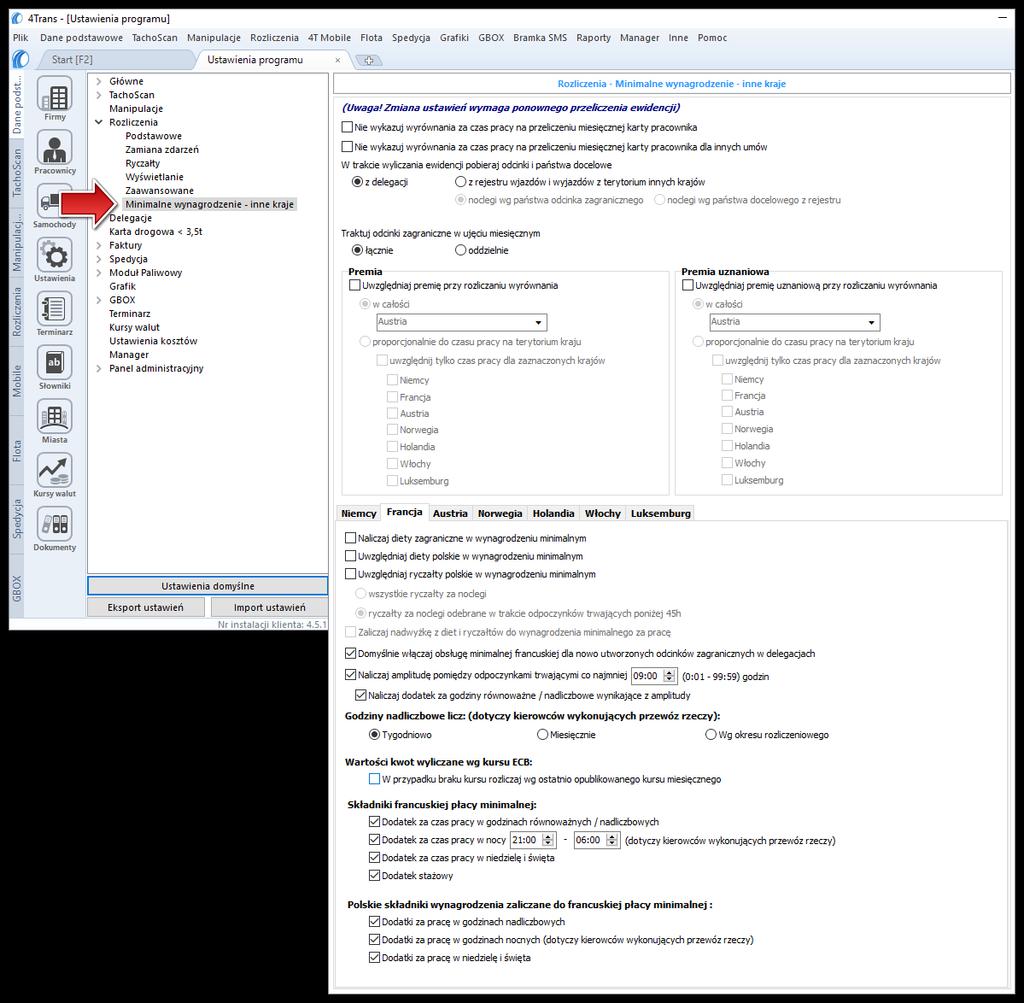Viewport: 1024px width, 1003px height.
Task: Select 'Wg okresu rozliczeniowego' radio
Action: (x=711, y=735)
